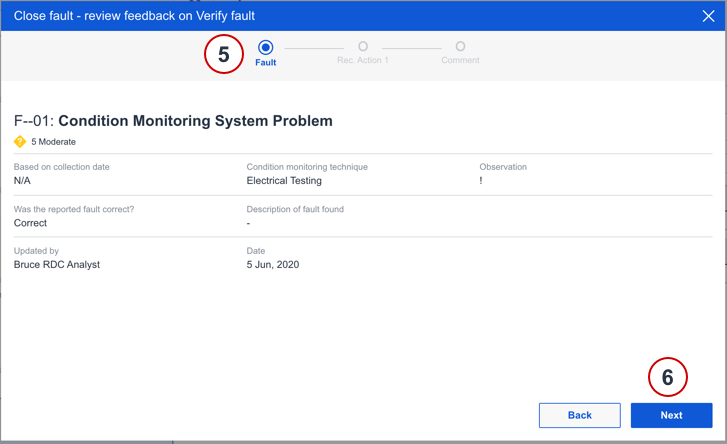Select the Fault step radio indicator
This screenshot has width=727, height=444.
pyautogui.click(x=266, y=47)
